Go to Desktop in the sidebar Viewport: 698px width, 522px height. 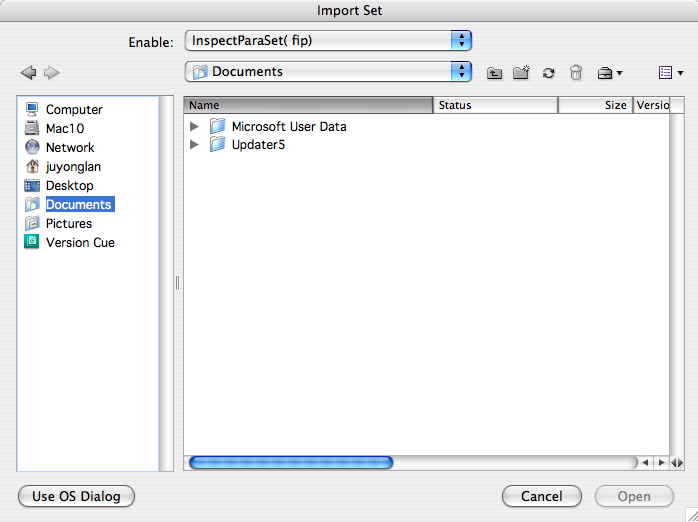pos(69,186)
